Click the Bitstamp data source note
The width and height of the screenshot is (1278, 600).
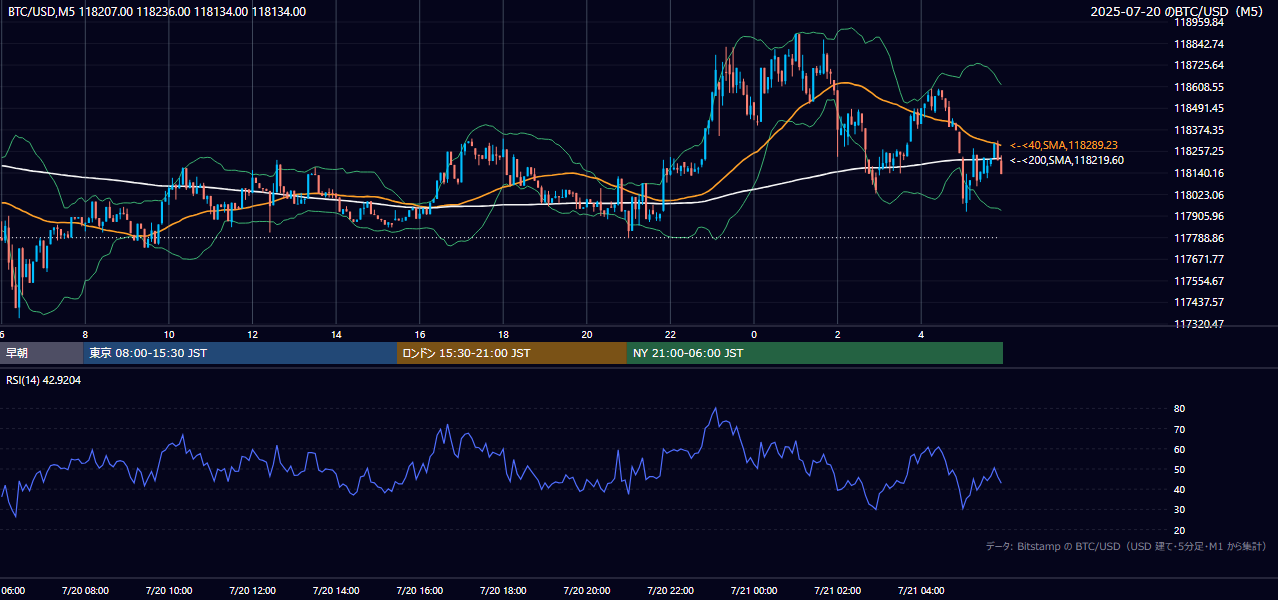pos(1126,546)
